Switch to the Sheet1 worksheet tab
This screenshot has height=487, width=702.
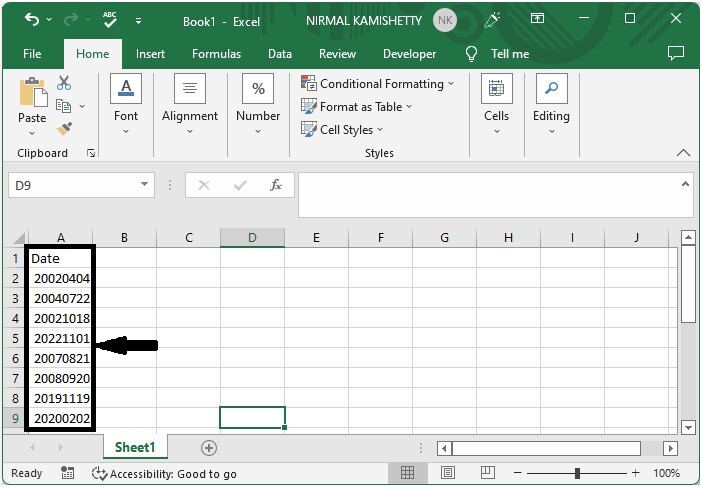135,447
